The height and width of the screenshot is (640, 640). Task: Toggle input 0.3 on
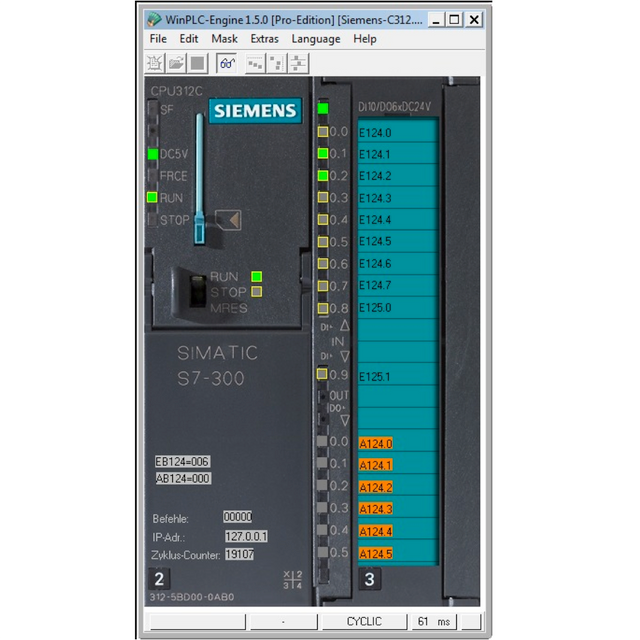(x=323, y=198)
